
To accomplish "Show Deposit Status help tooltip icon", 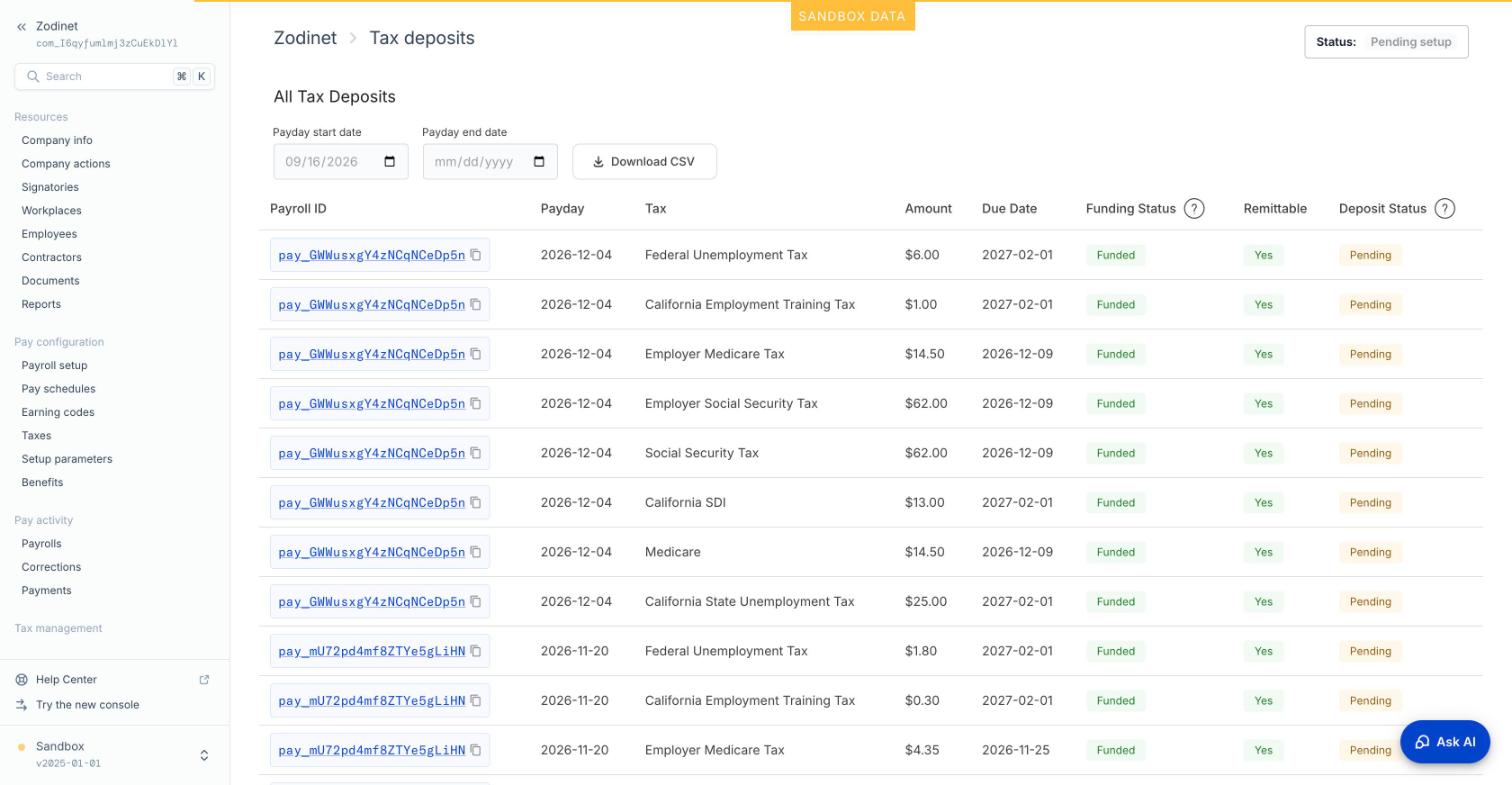I will point(1444,209).
